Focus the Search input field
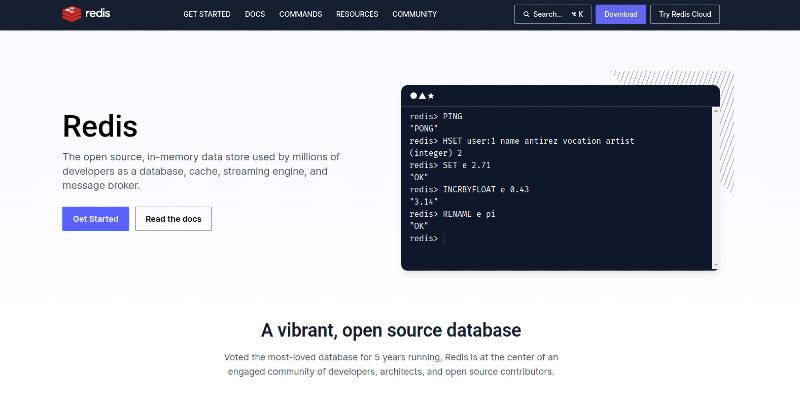 [550, 14]
